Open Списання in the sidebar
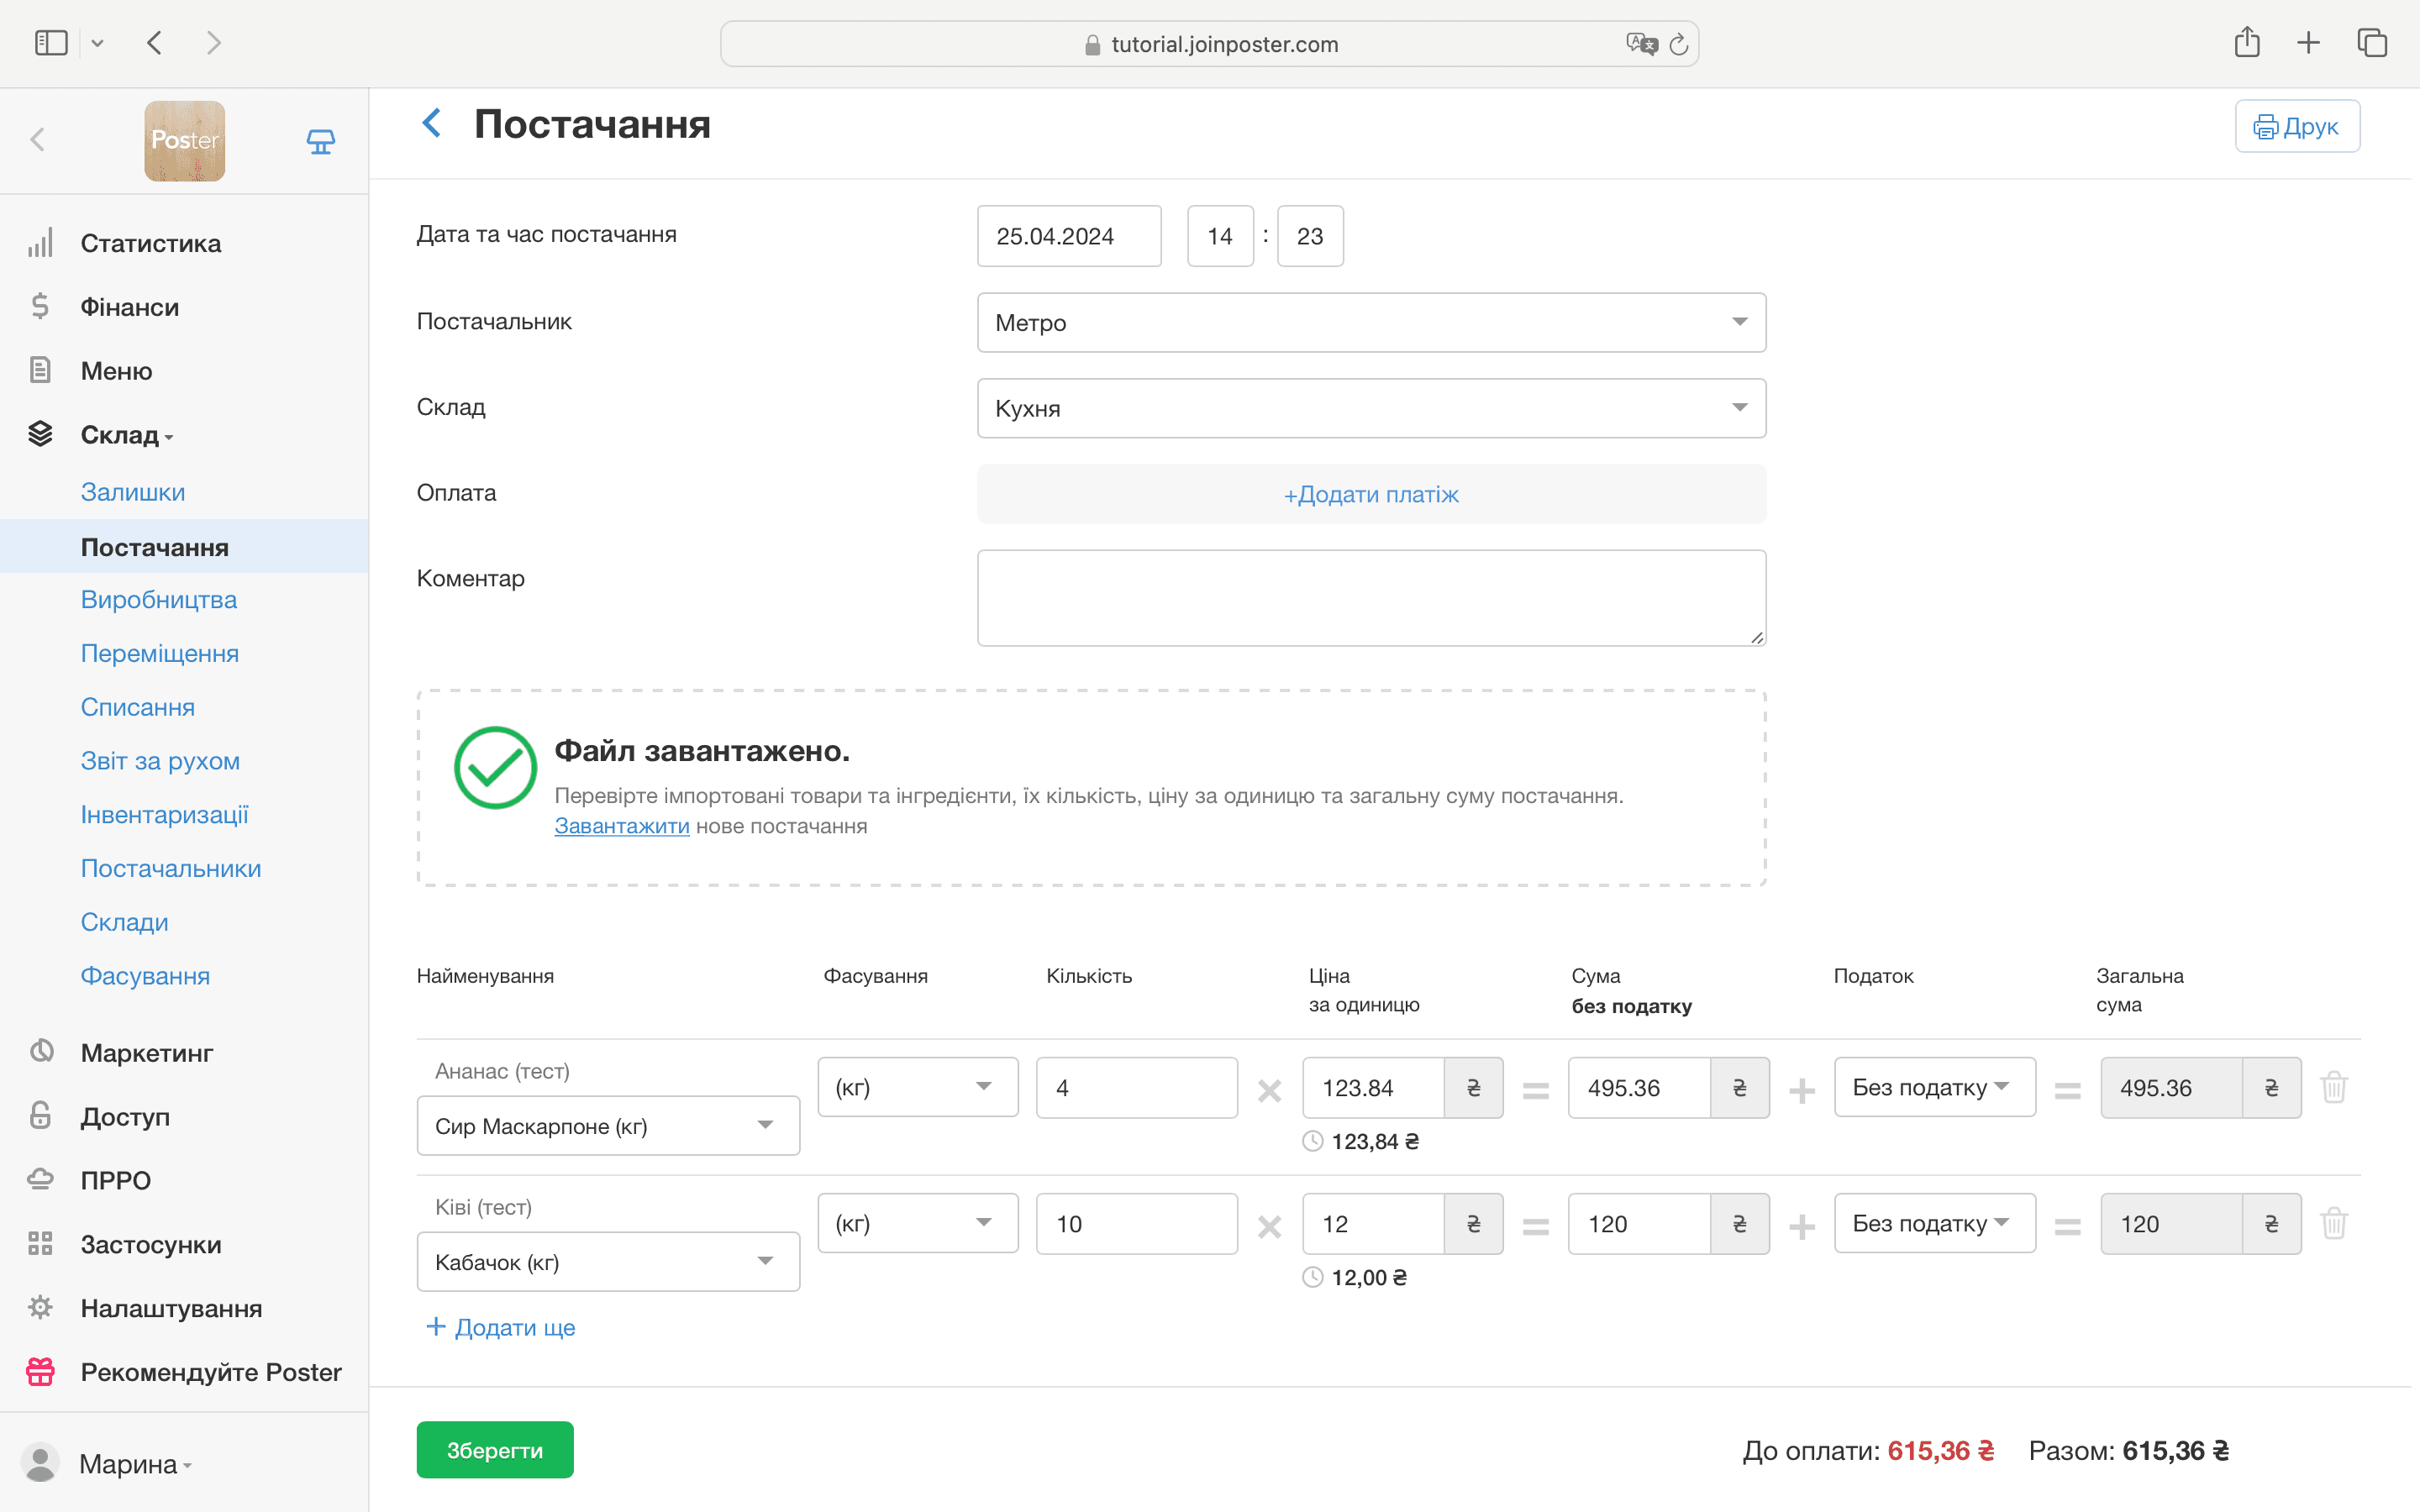2420x1512 pixels. click(x=138, y=708)
